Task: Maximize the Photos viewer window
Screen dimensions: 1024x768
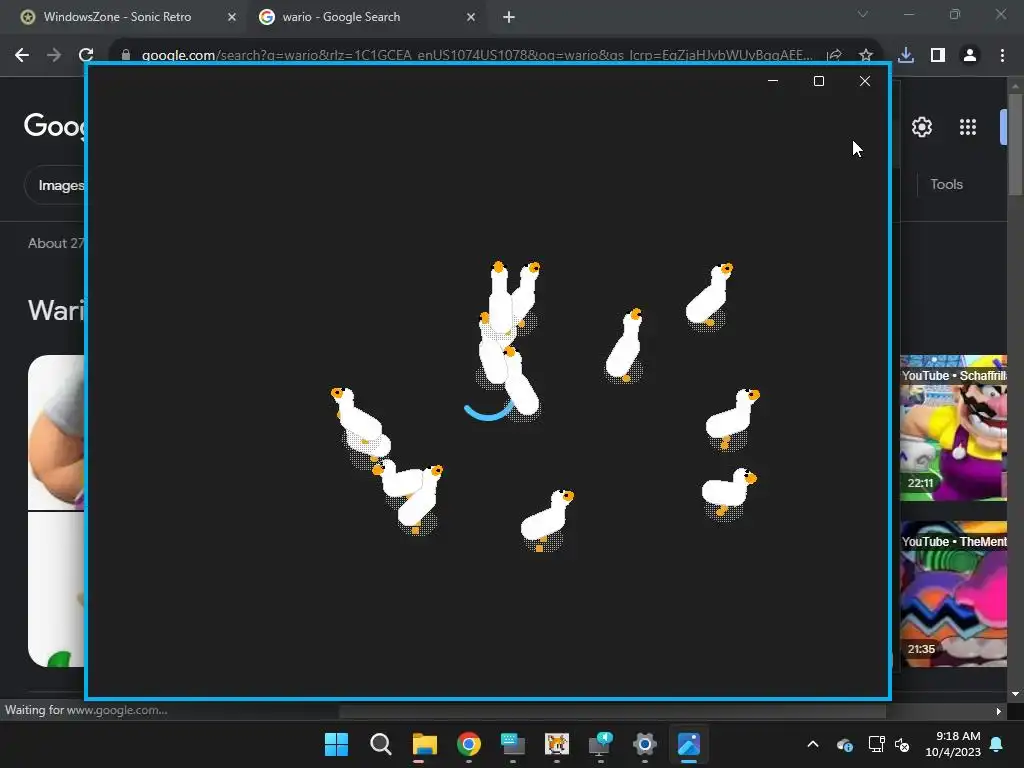Action: (x=819, y=81)
